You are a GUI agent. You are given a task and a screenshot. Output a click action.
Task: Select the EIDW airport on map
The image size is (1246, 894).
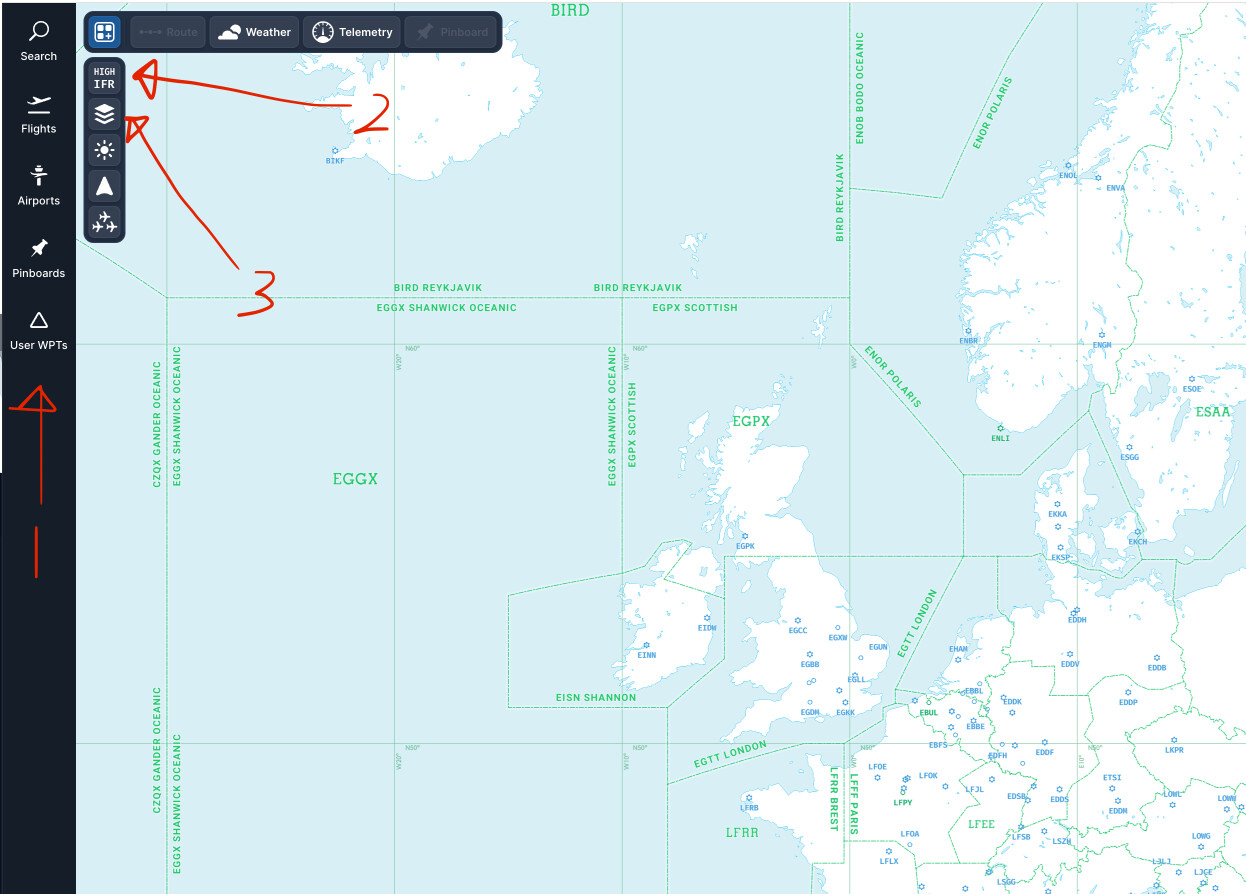[x=708, y=619]
